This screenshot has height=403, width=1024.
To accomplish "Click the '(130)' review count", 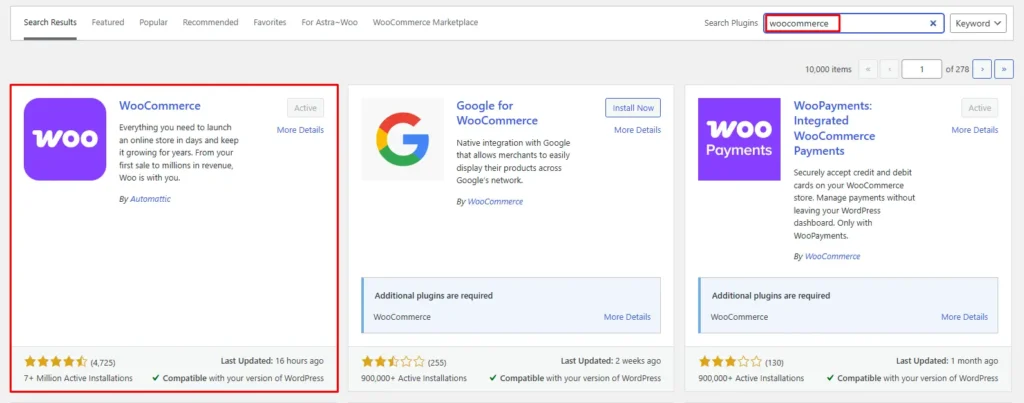I will point(774,363).
